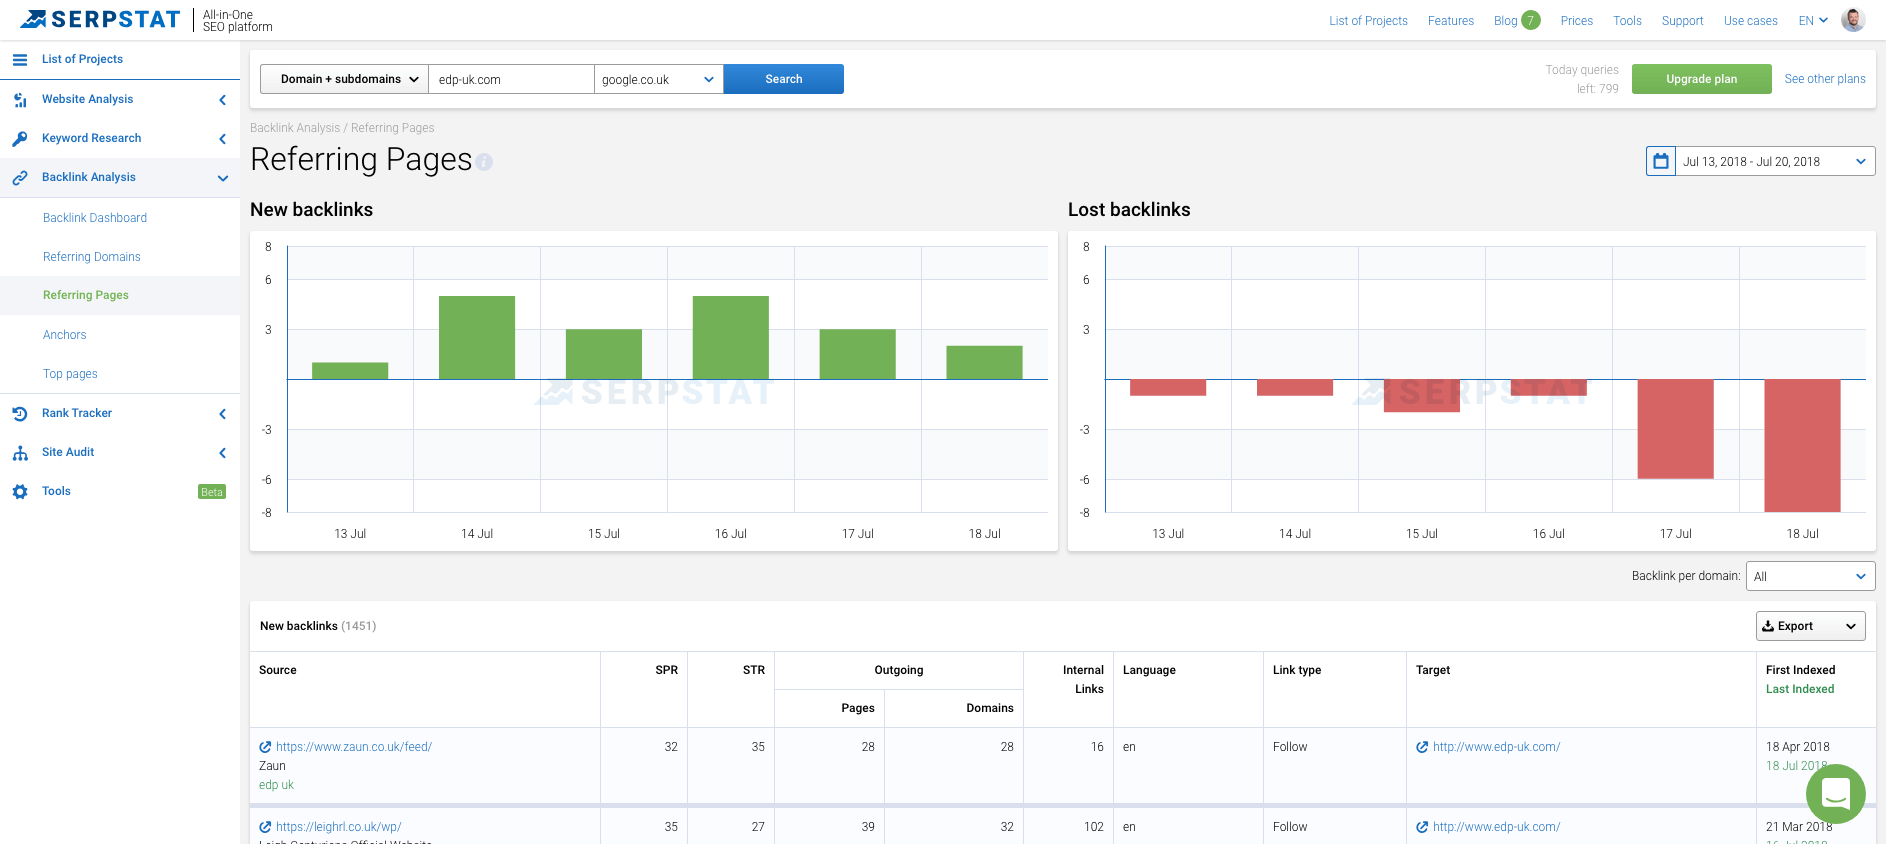1886x844 pixels.
Task: Click the domain input field edp-uk.com
Action: (x=512, y=79)
